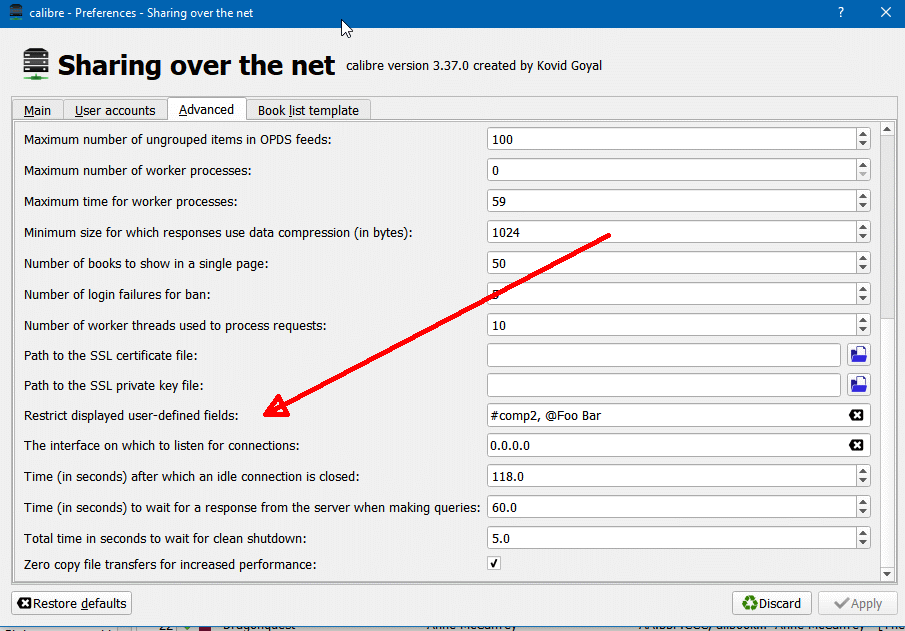The height and width of the screenshot is (631, 905).
Task: Decrease idle connection timeout seconds
Action: pos(863,481)
